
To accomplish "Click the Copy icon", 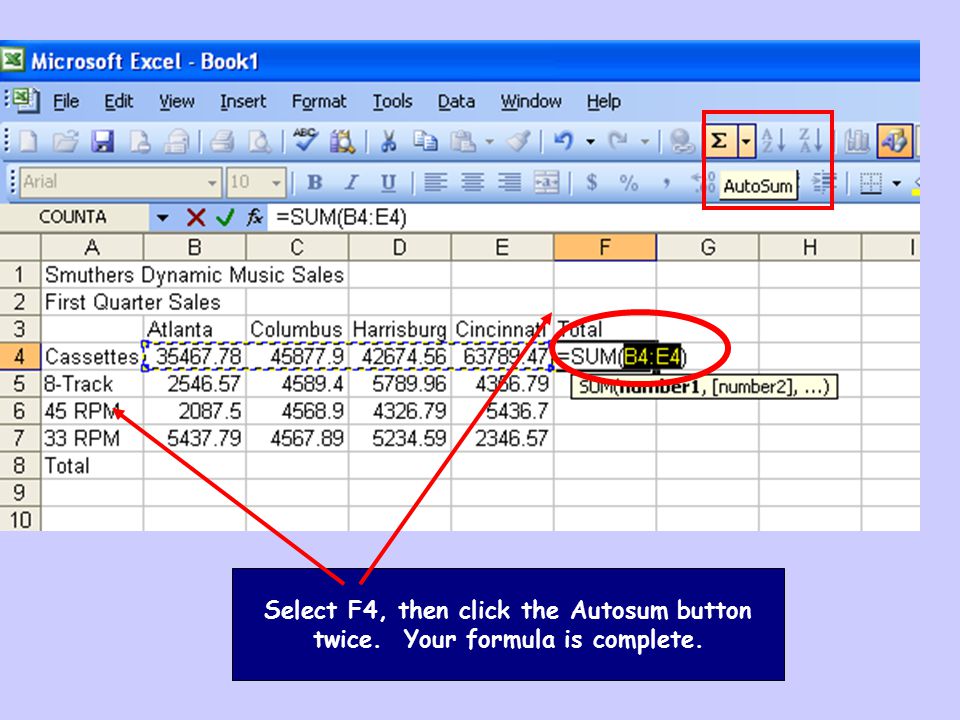I will (x=425, y=142).
